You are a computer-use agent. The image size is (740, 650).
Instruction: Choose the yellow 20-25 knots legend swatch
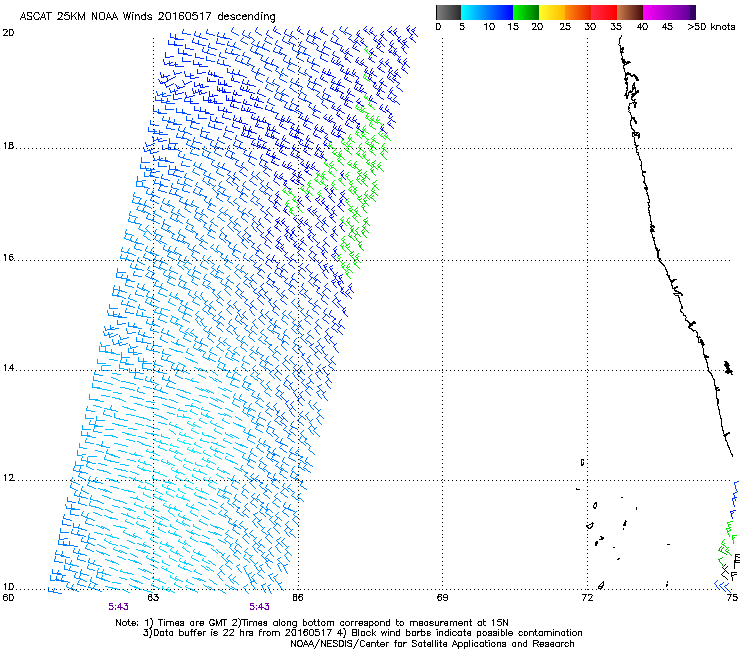tap(552, 12)
